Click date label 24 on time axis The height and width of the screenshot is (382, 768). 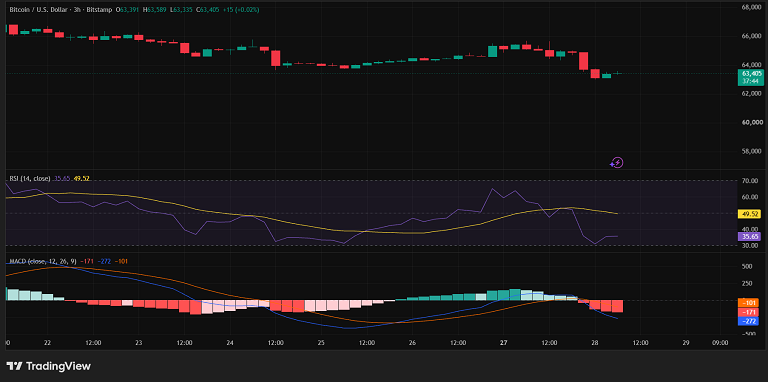coord(230,343)
